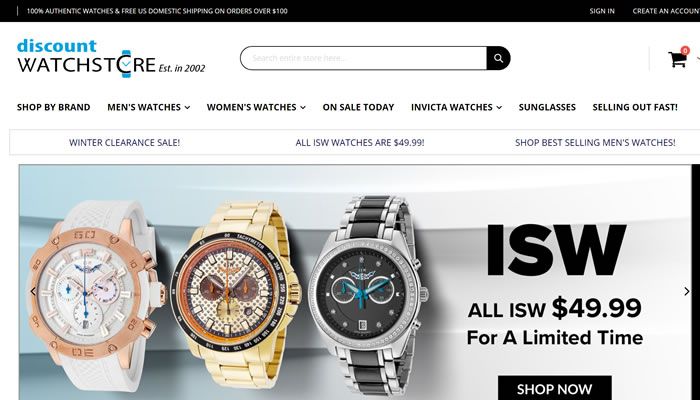Open the shopping cart icon
This screenshot has width=700, height=400.
677,59
